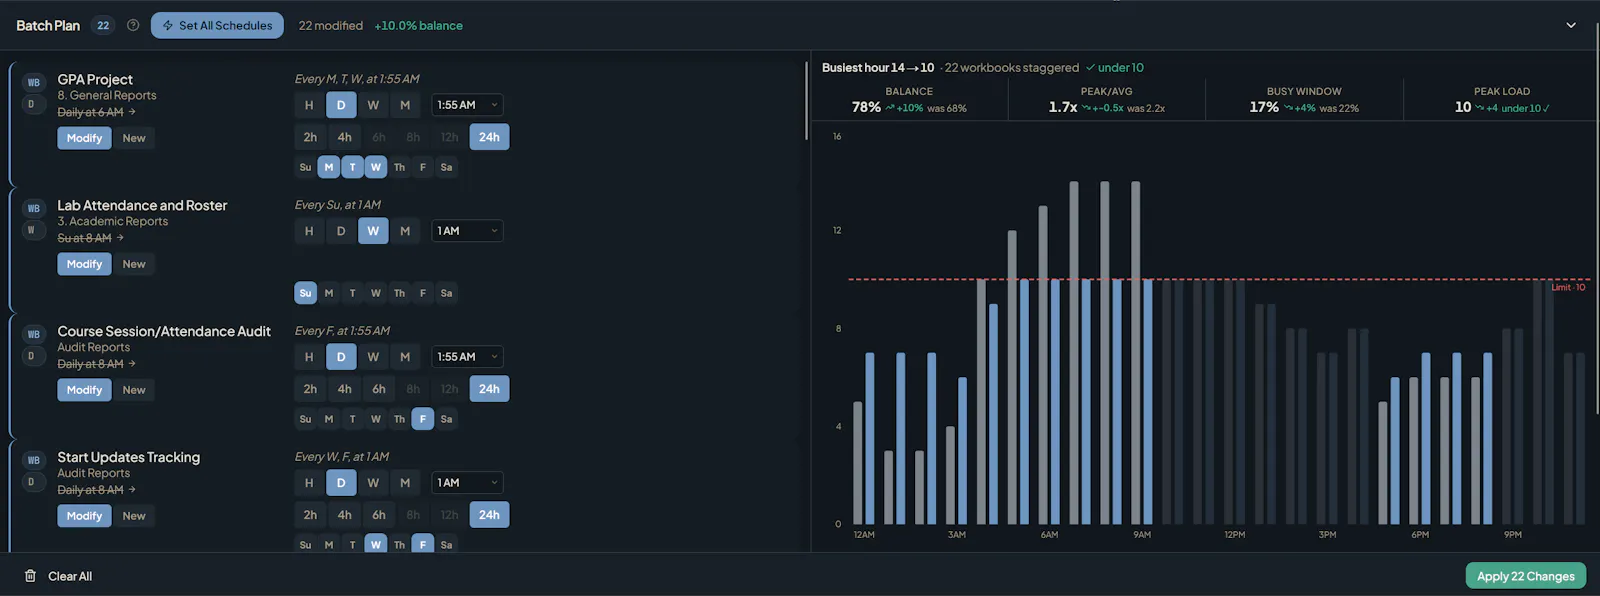Choose the 6h interval for Course Session Audit
The width and height of the screenshot is (1600, 596).
pyautogui.click(x=379, y=389)
